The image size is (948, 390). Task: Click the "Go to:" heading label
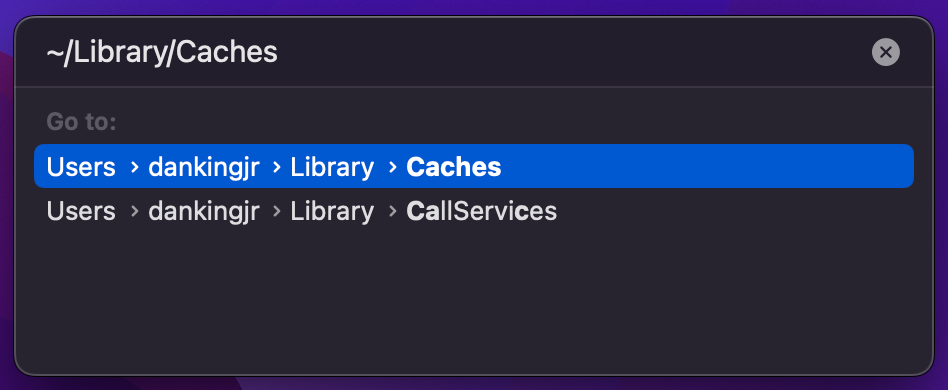[x=81, y=122]
